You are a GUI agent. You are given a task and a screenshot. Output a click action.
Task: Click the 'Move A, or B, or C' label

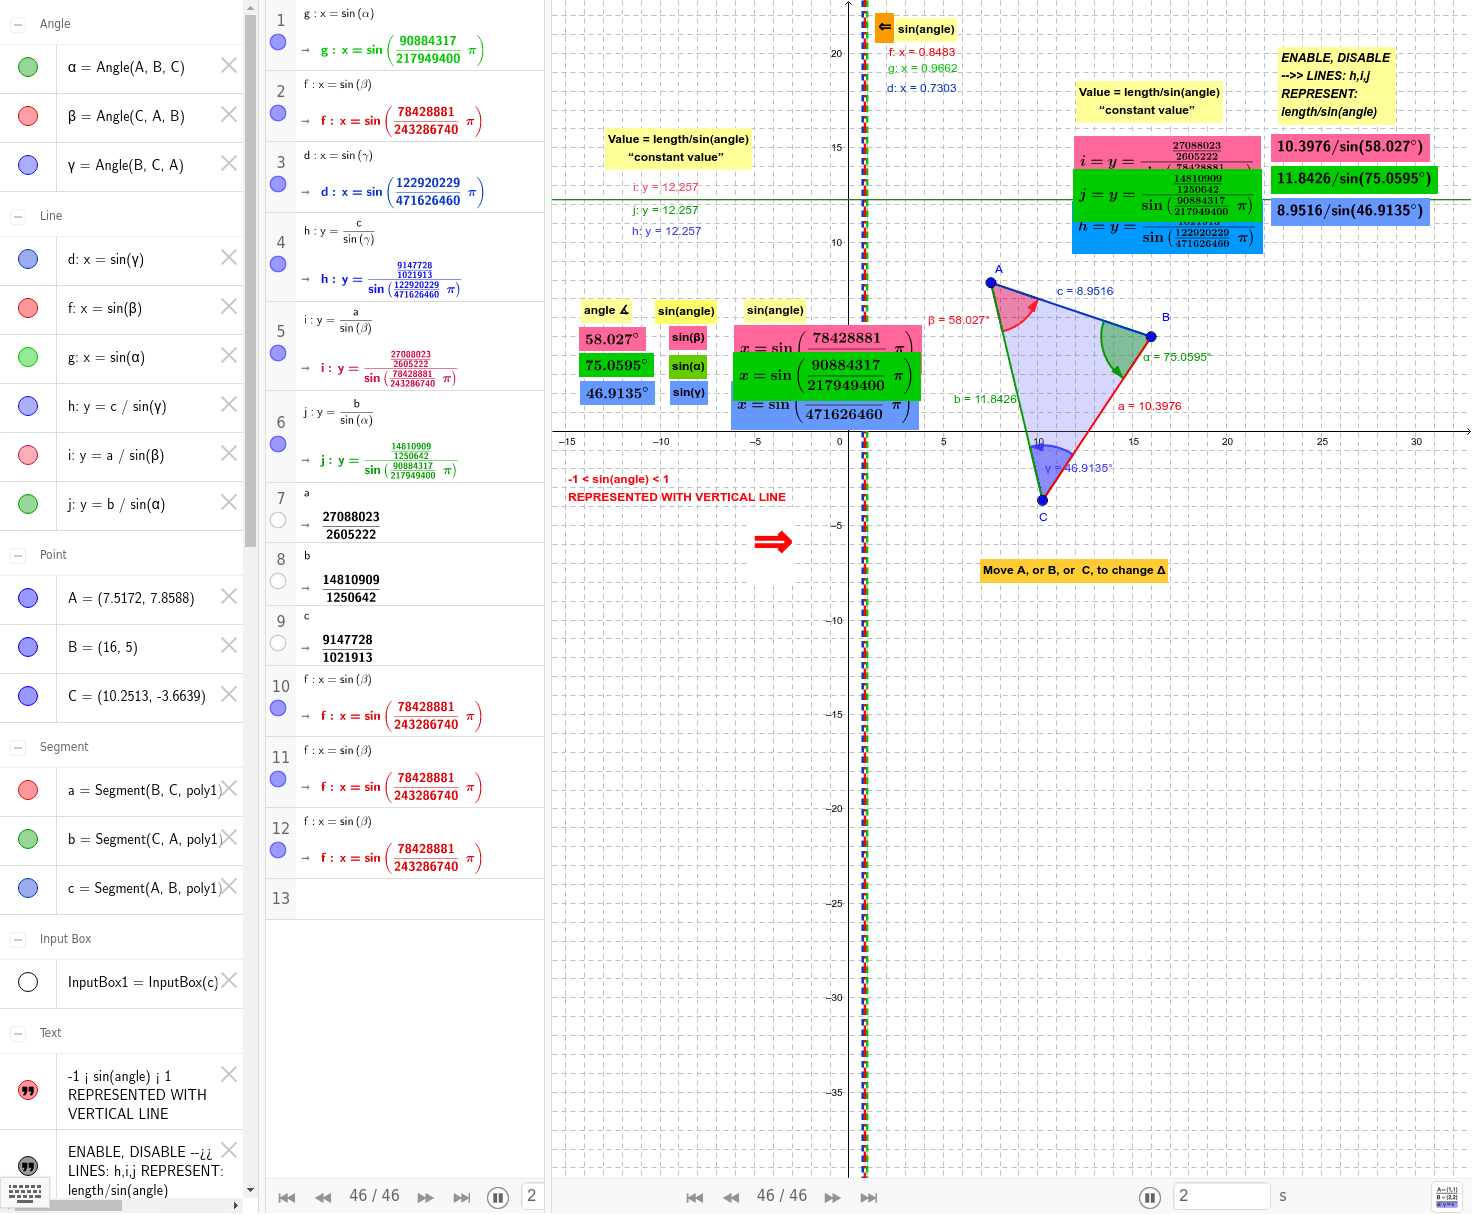(1074, 571)
